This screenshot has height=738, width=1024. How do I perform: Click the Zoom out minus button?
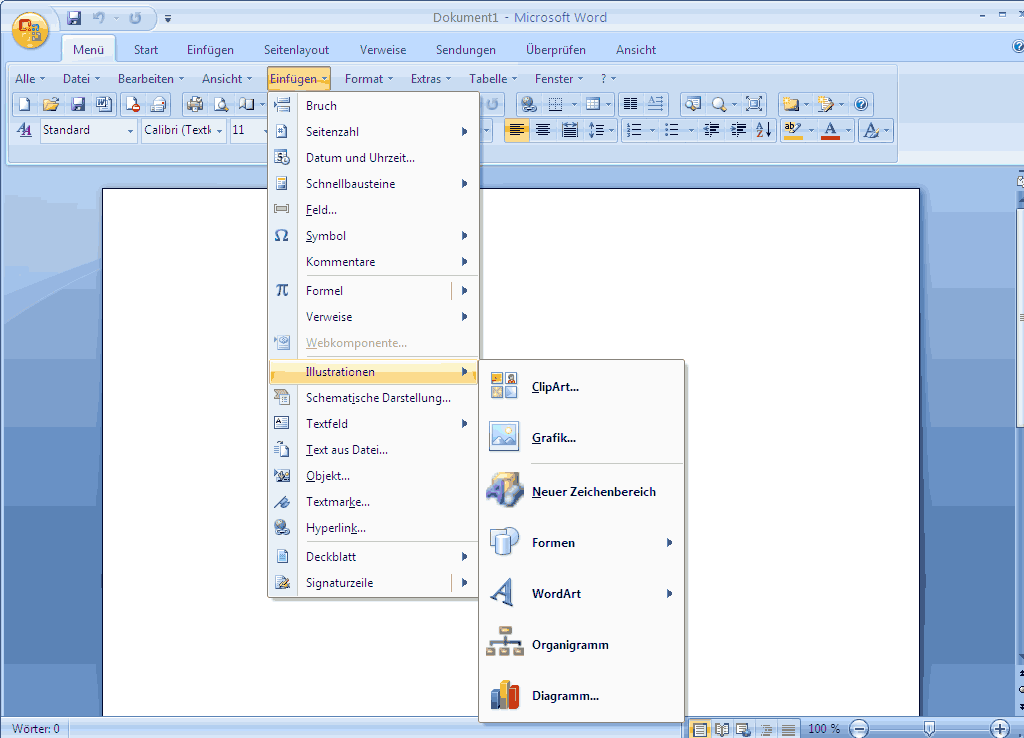859,728
